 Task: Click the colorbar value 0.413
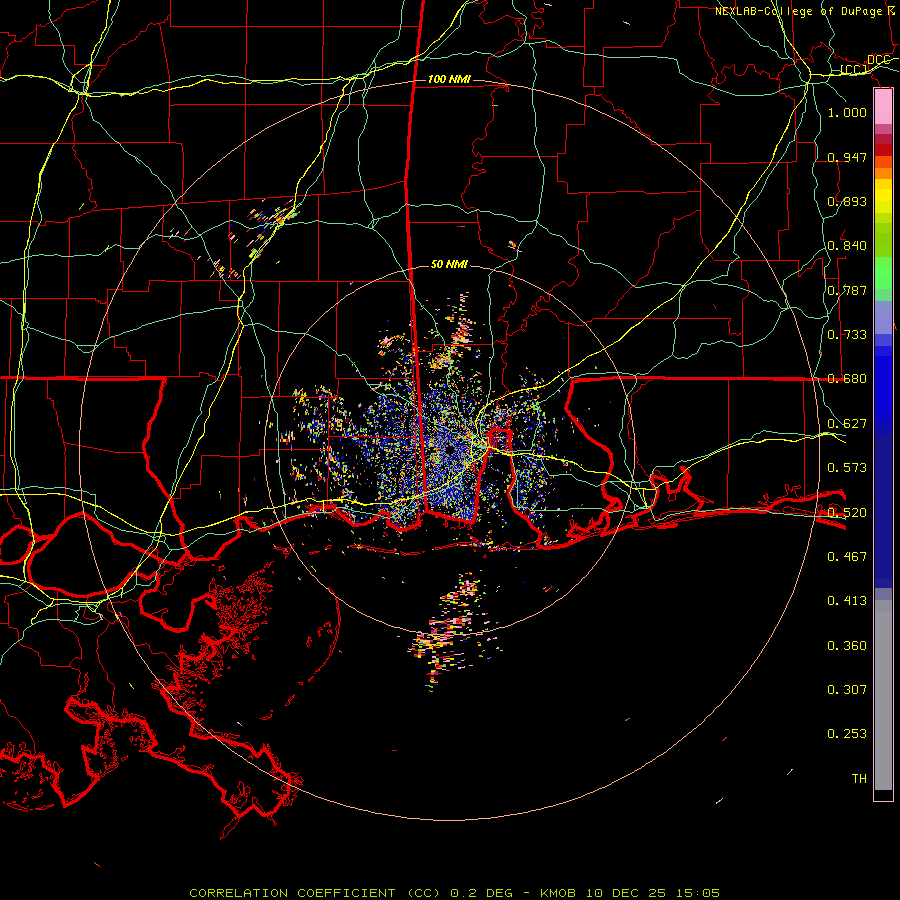847,601
